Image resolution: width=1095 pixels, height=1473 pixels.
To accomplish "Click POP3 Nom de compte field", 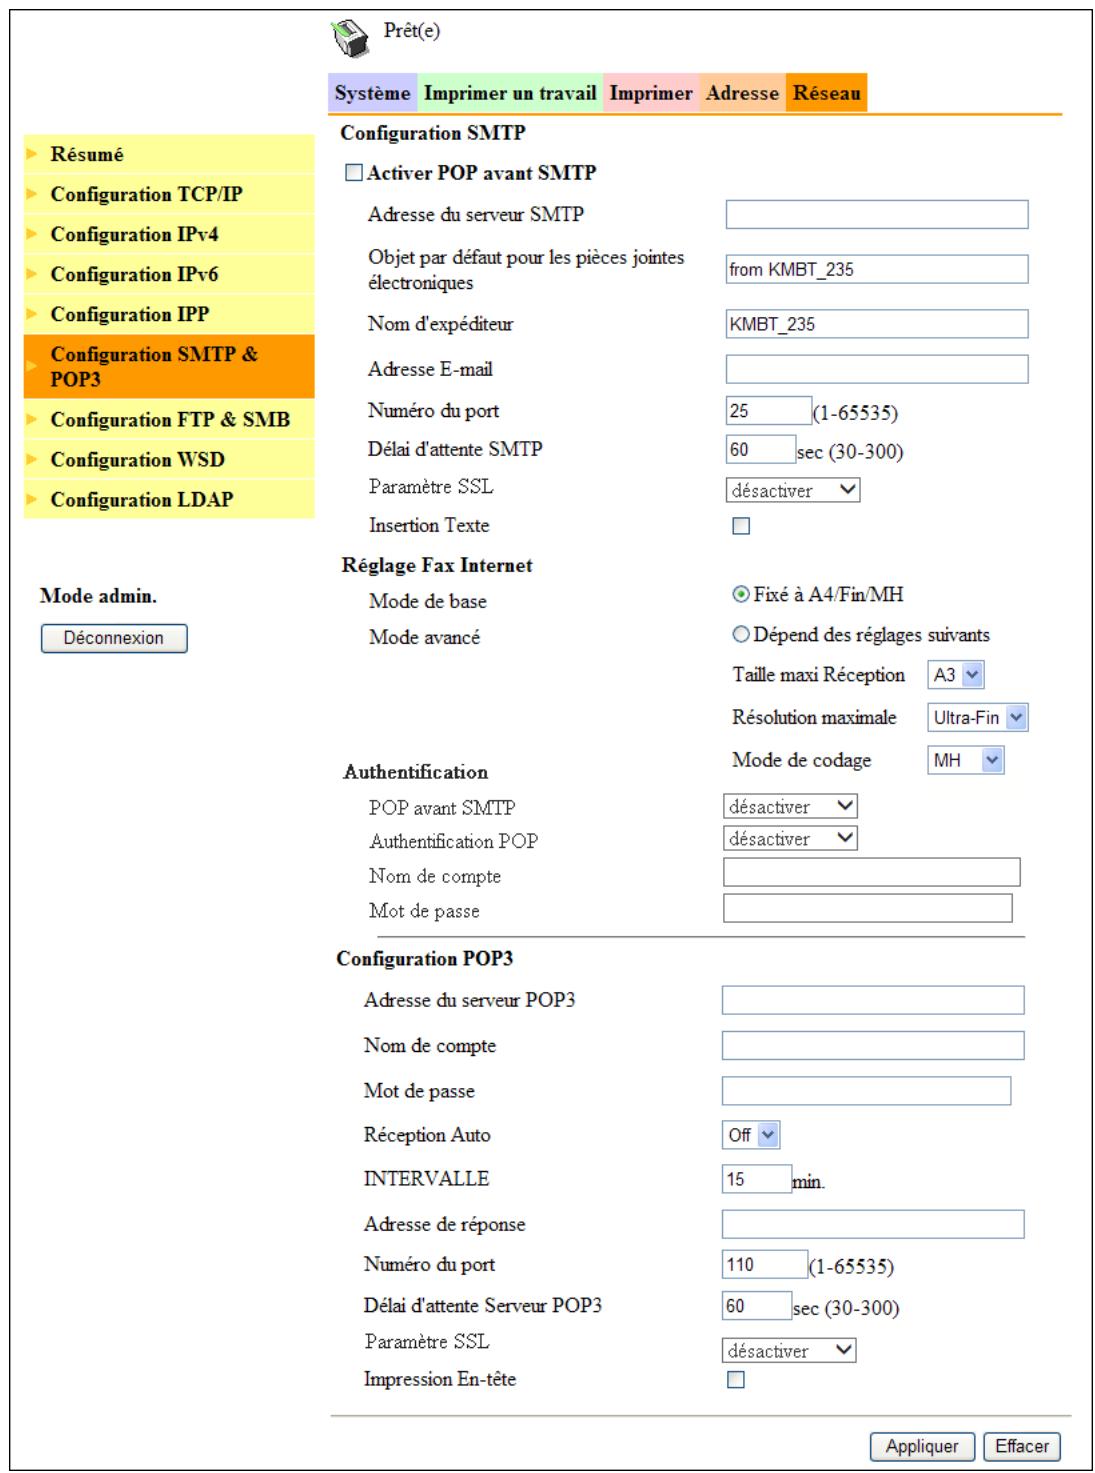I will coord(873,1046).
